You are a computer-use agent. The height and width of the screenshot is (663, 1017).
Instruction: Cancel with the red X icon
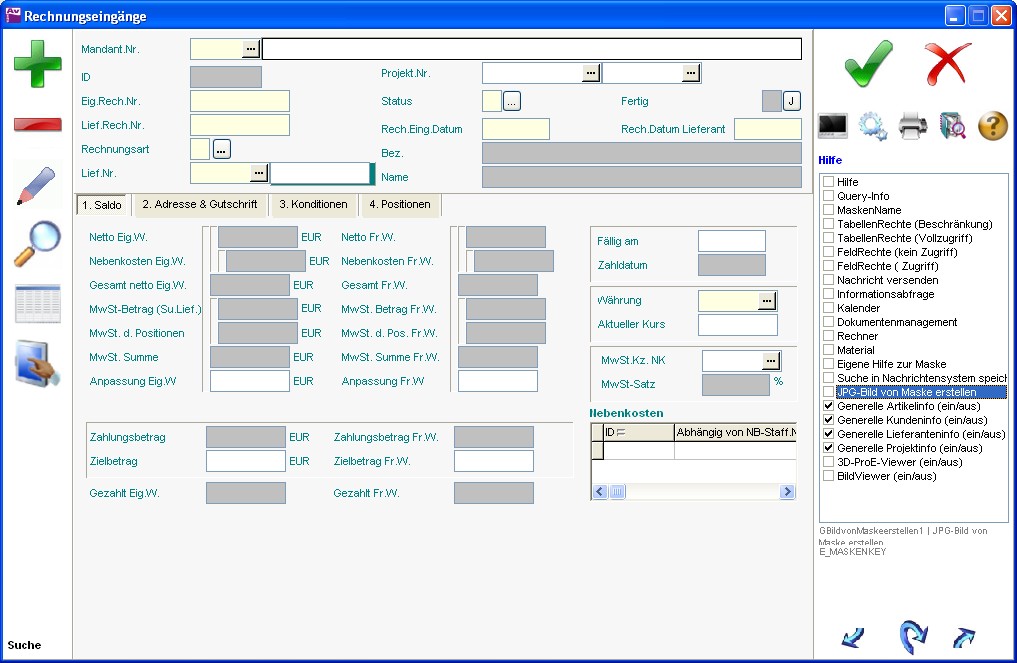click(947, 65)
